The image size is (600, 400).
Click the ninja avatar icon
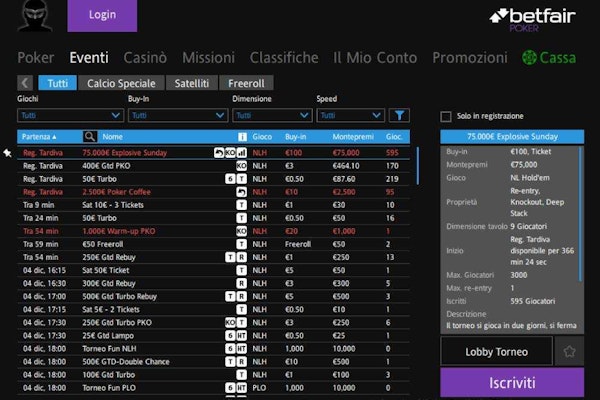35,15
